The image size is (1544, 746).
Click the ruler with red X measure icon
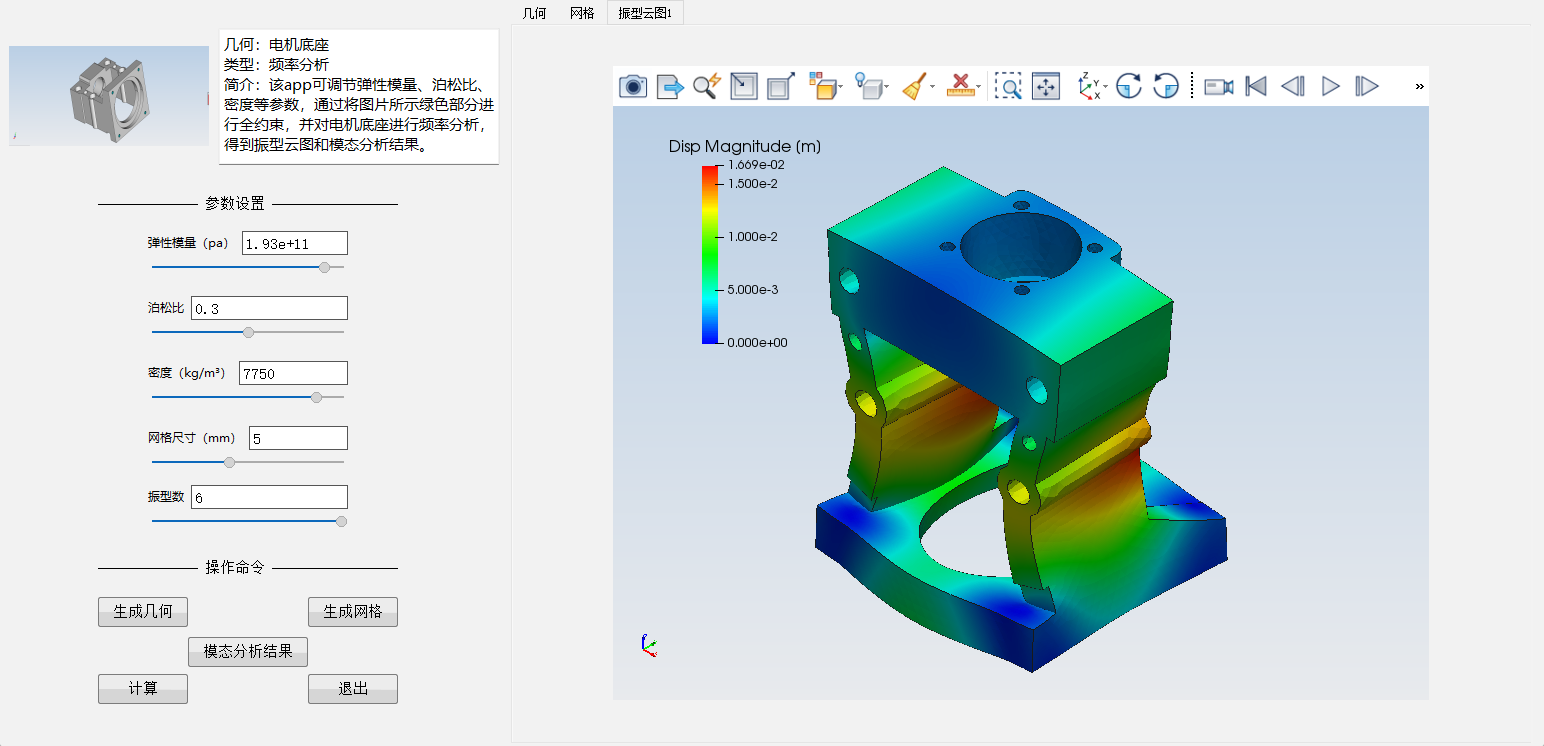coord(960,86)
